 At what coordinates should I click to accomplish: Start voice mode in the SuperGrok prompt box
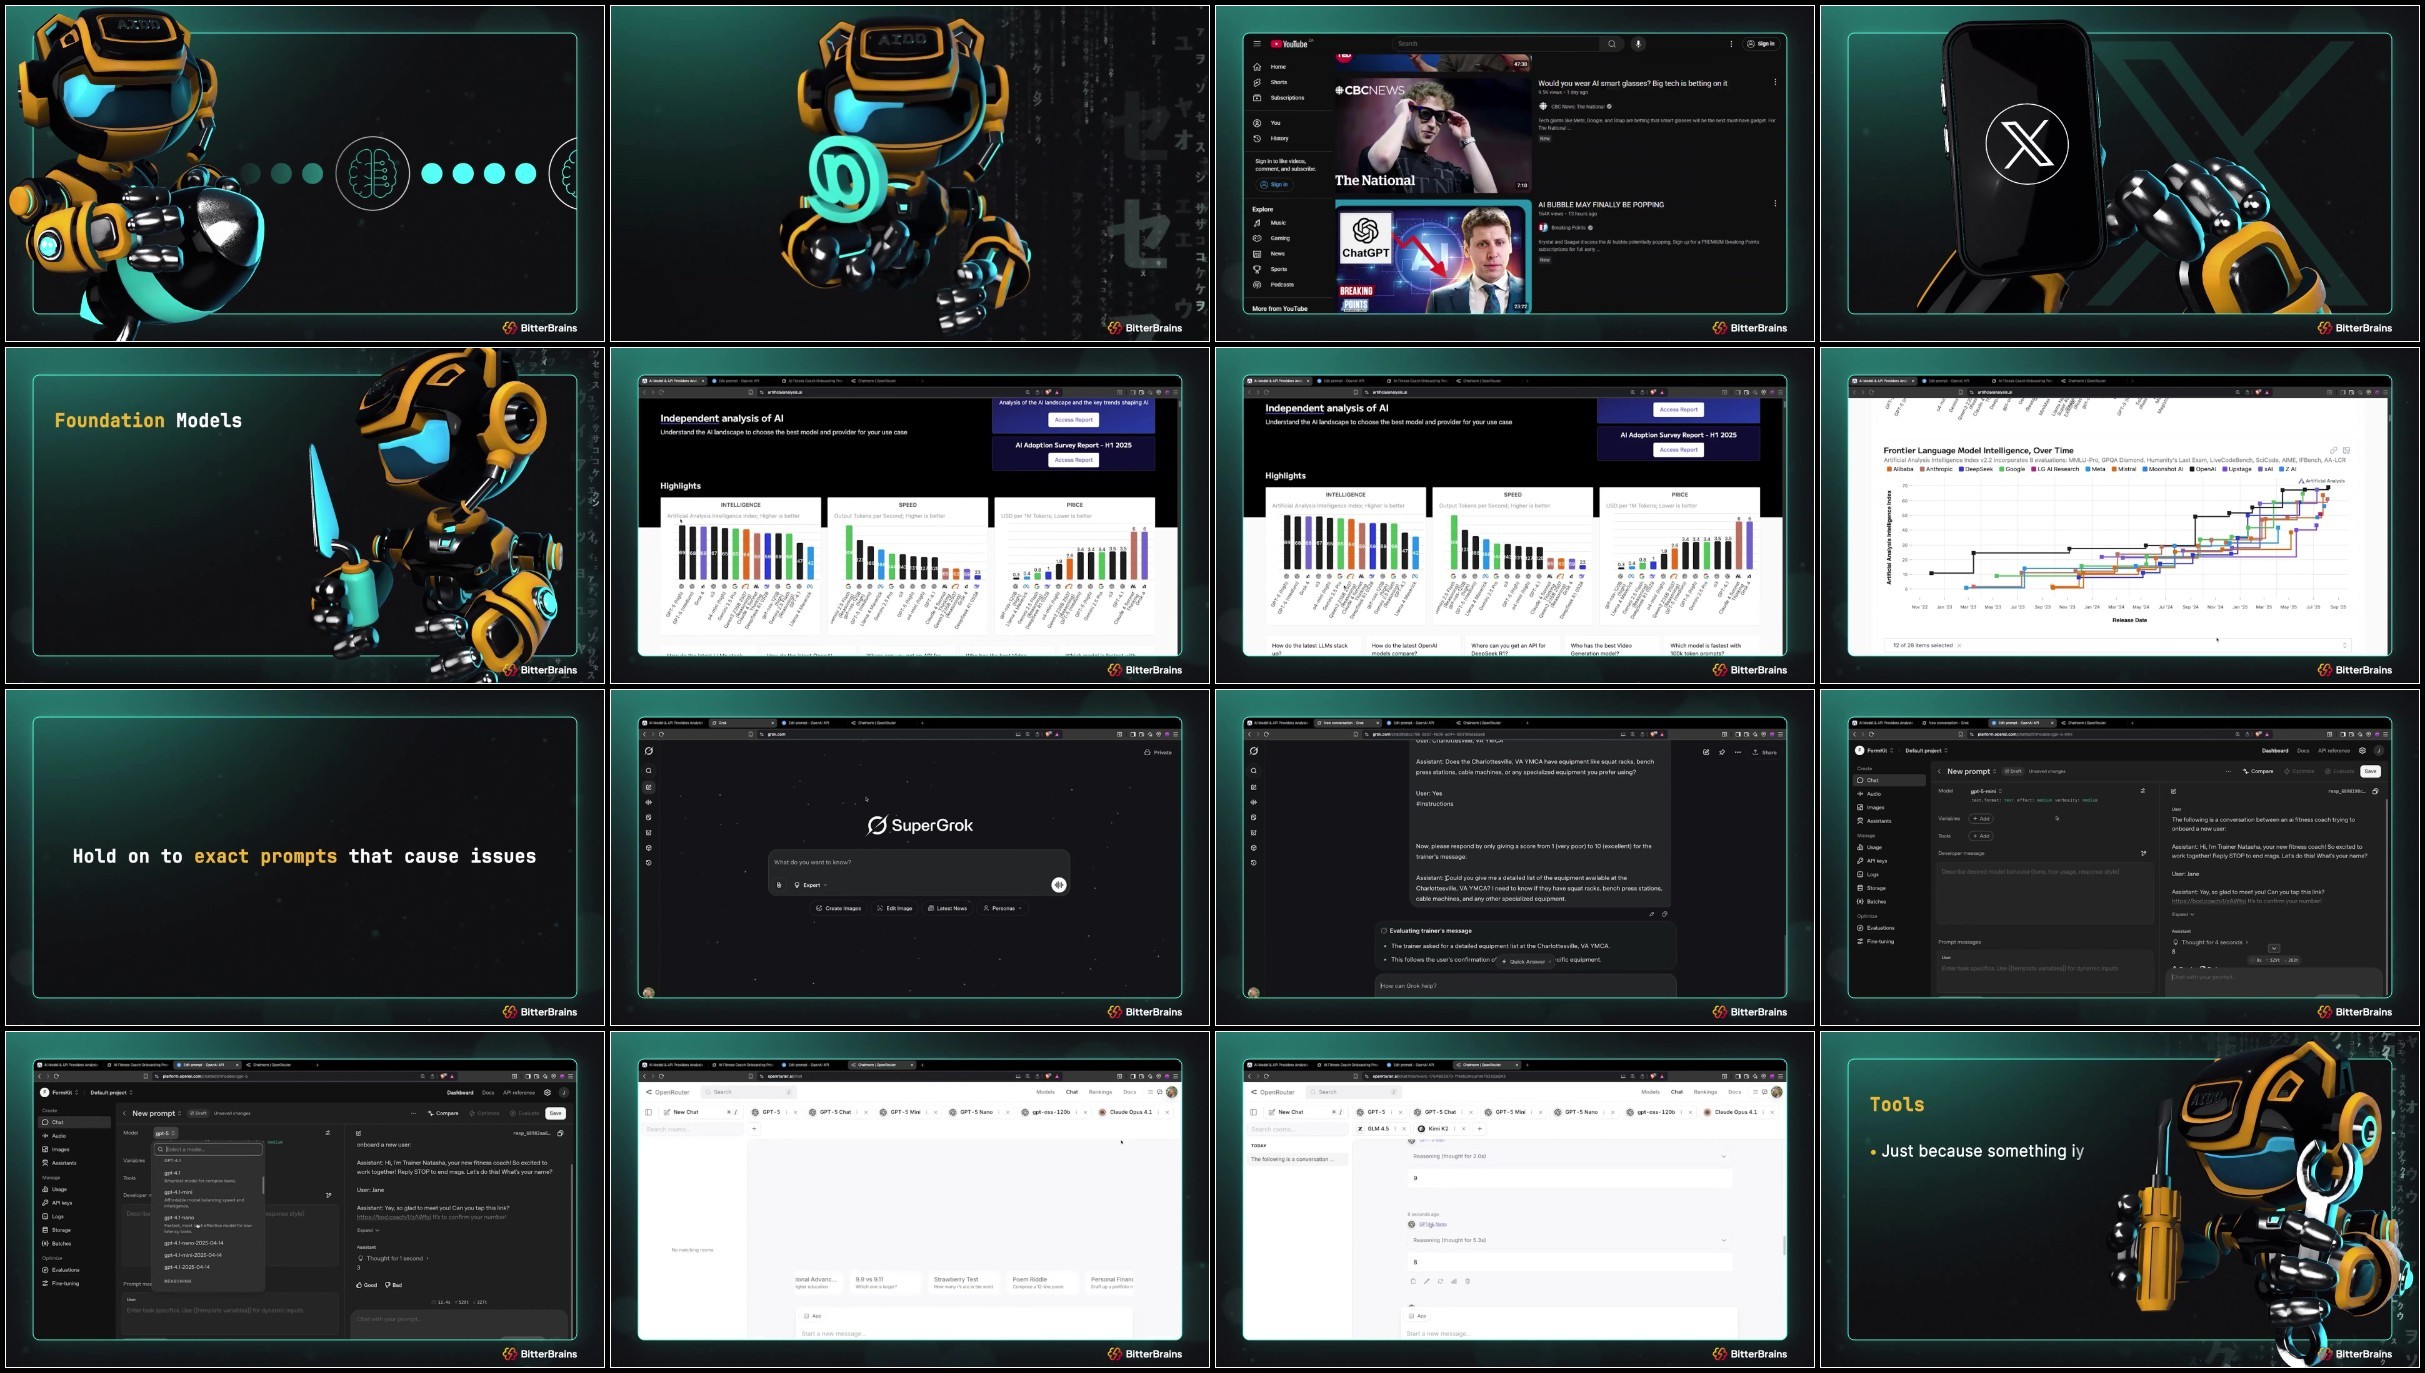pos(1058,885)
